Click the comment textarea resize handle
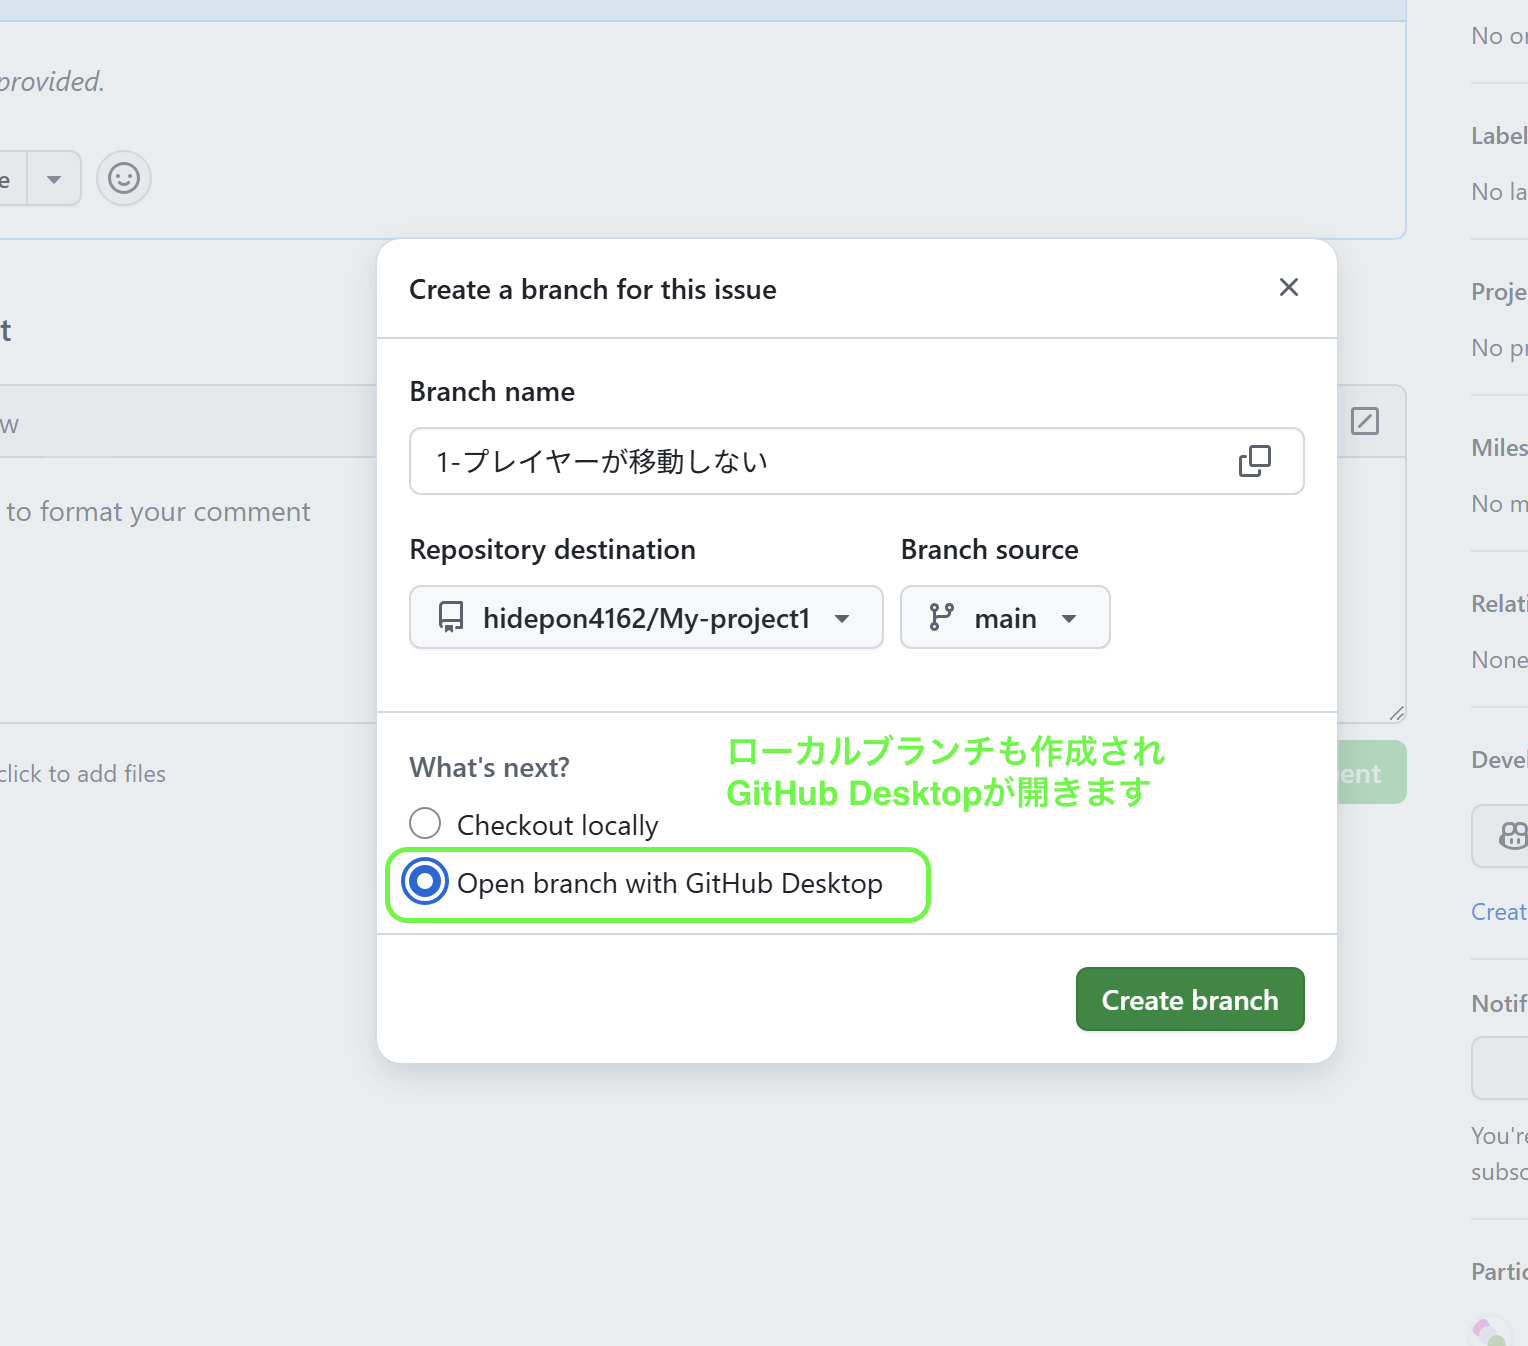Image resolution: width=1528 pixels, height=1346 pixels. pos(1396,713)
